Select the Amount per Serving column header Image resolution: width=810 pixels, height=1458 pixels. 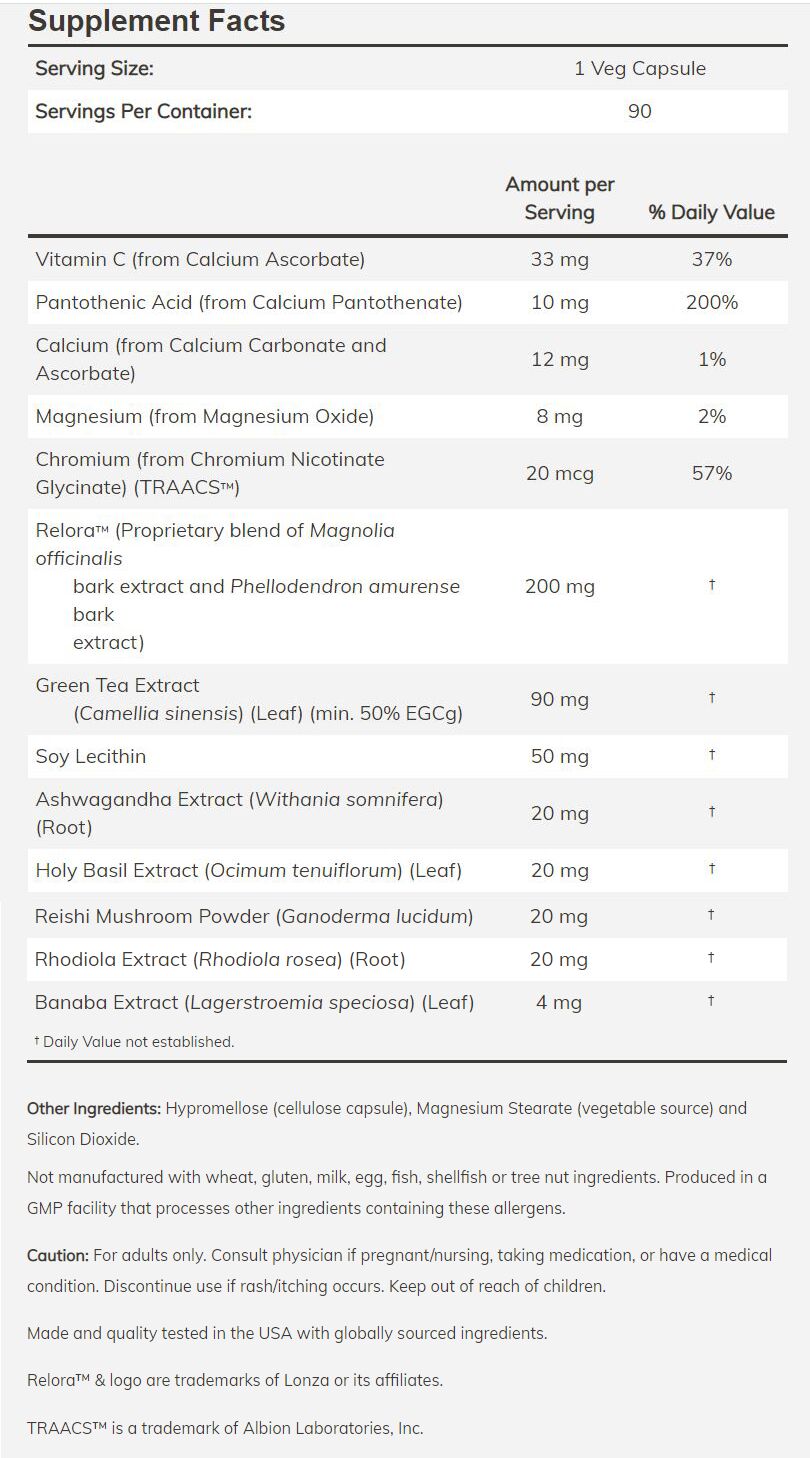559,198
